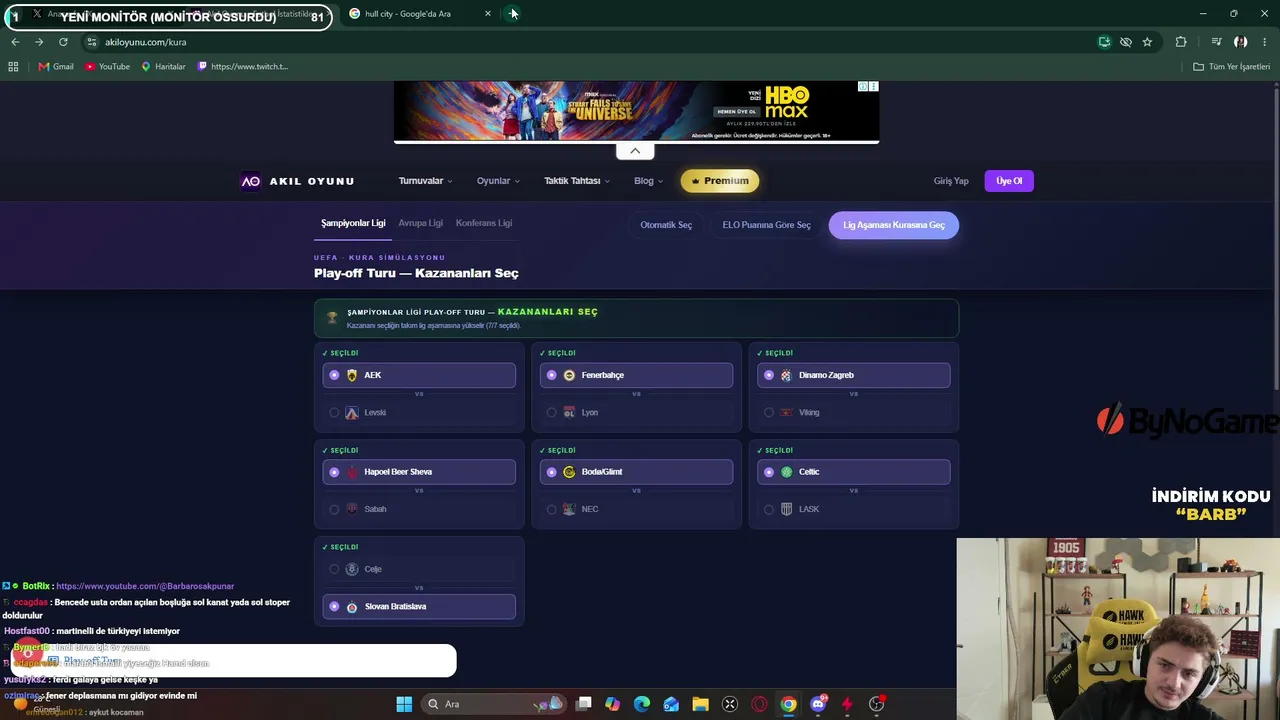Click the crossed-eye icon in address bar
This screenshot has height=720, width=1280.
1126,42
